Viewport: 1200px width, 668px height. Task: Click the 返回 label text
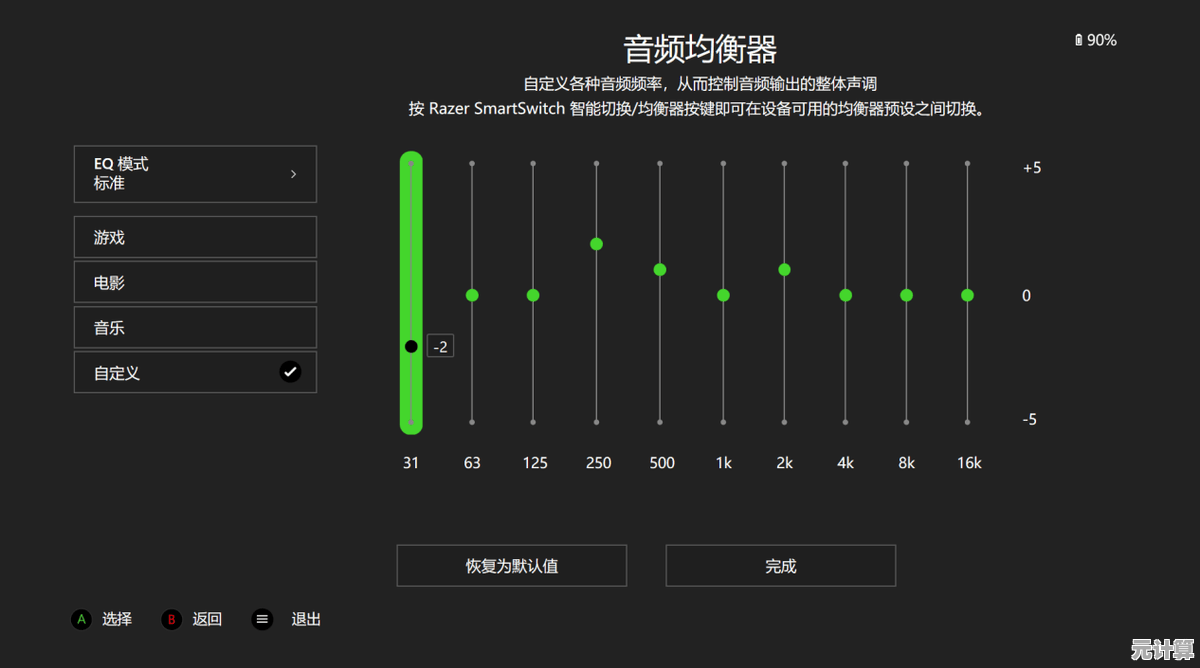pyautogui.click(x=207, y=620)
